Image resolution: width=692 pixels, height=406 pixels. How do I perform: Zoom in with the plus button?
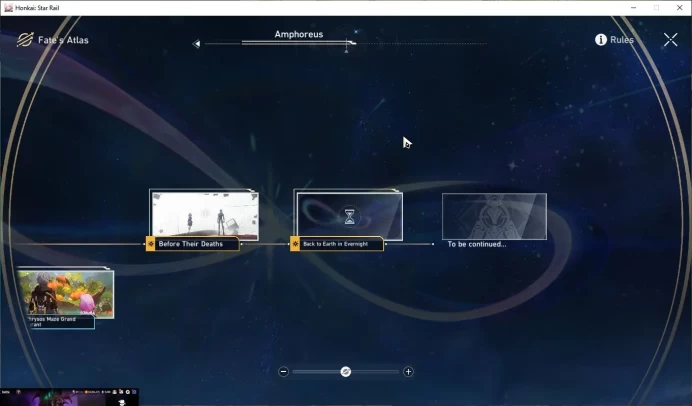[x=408, y=372]
